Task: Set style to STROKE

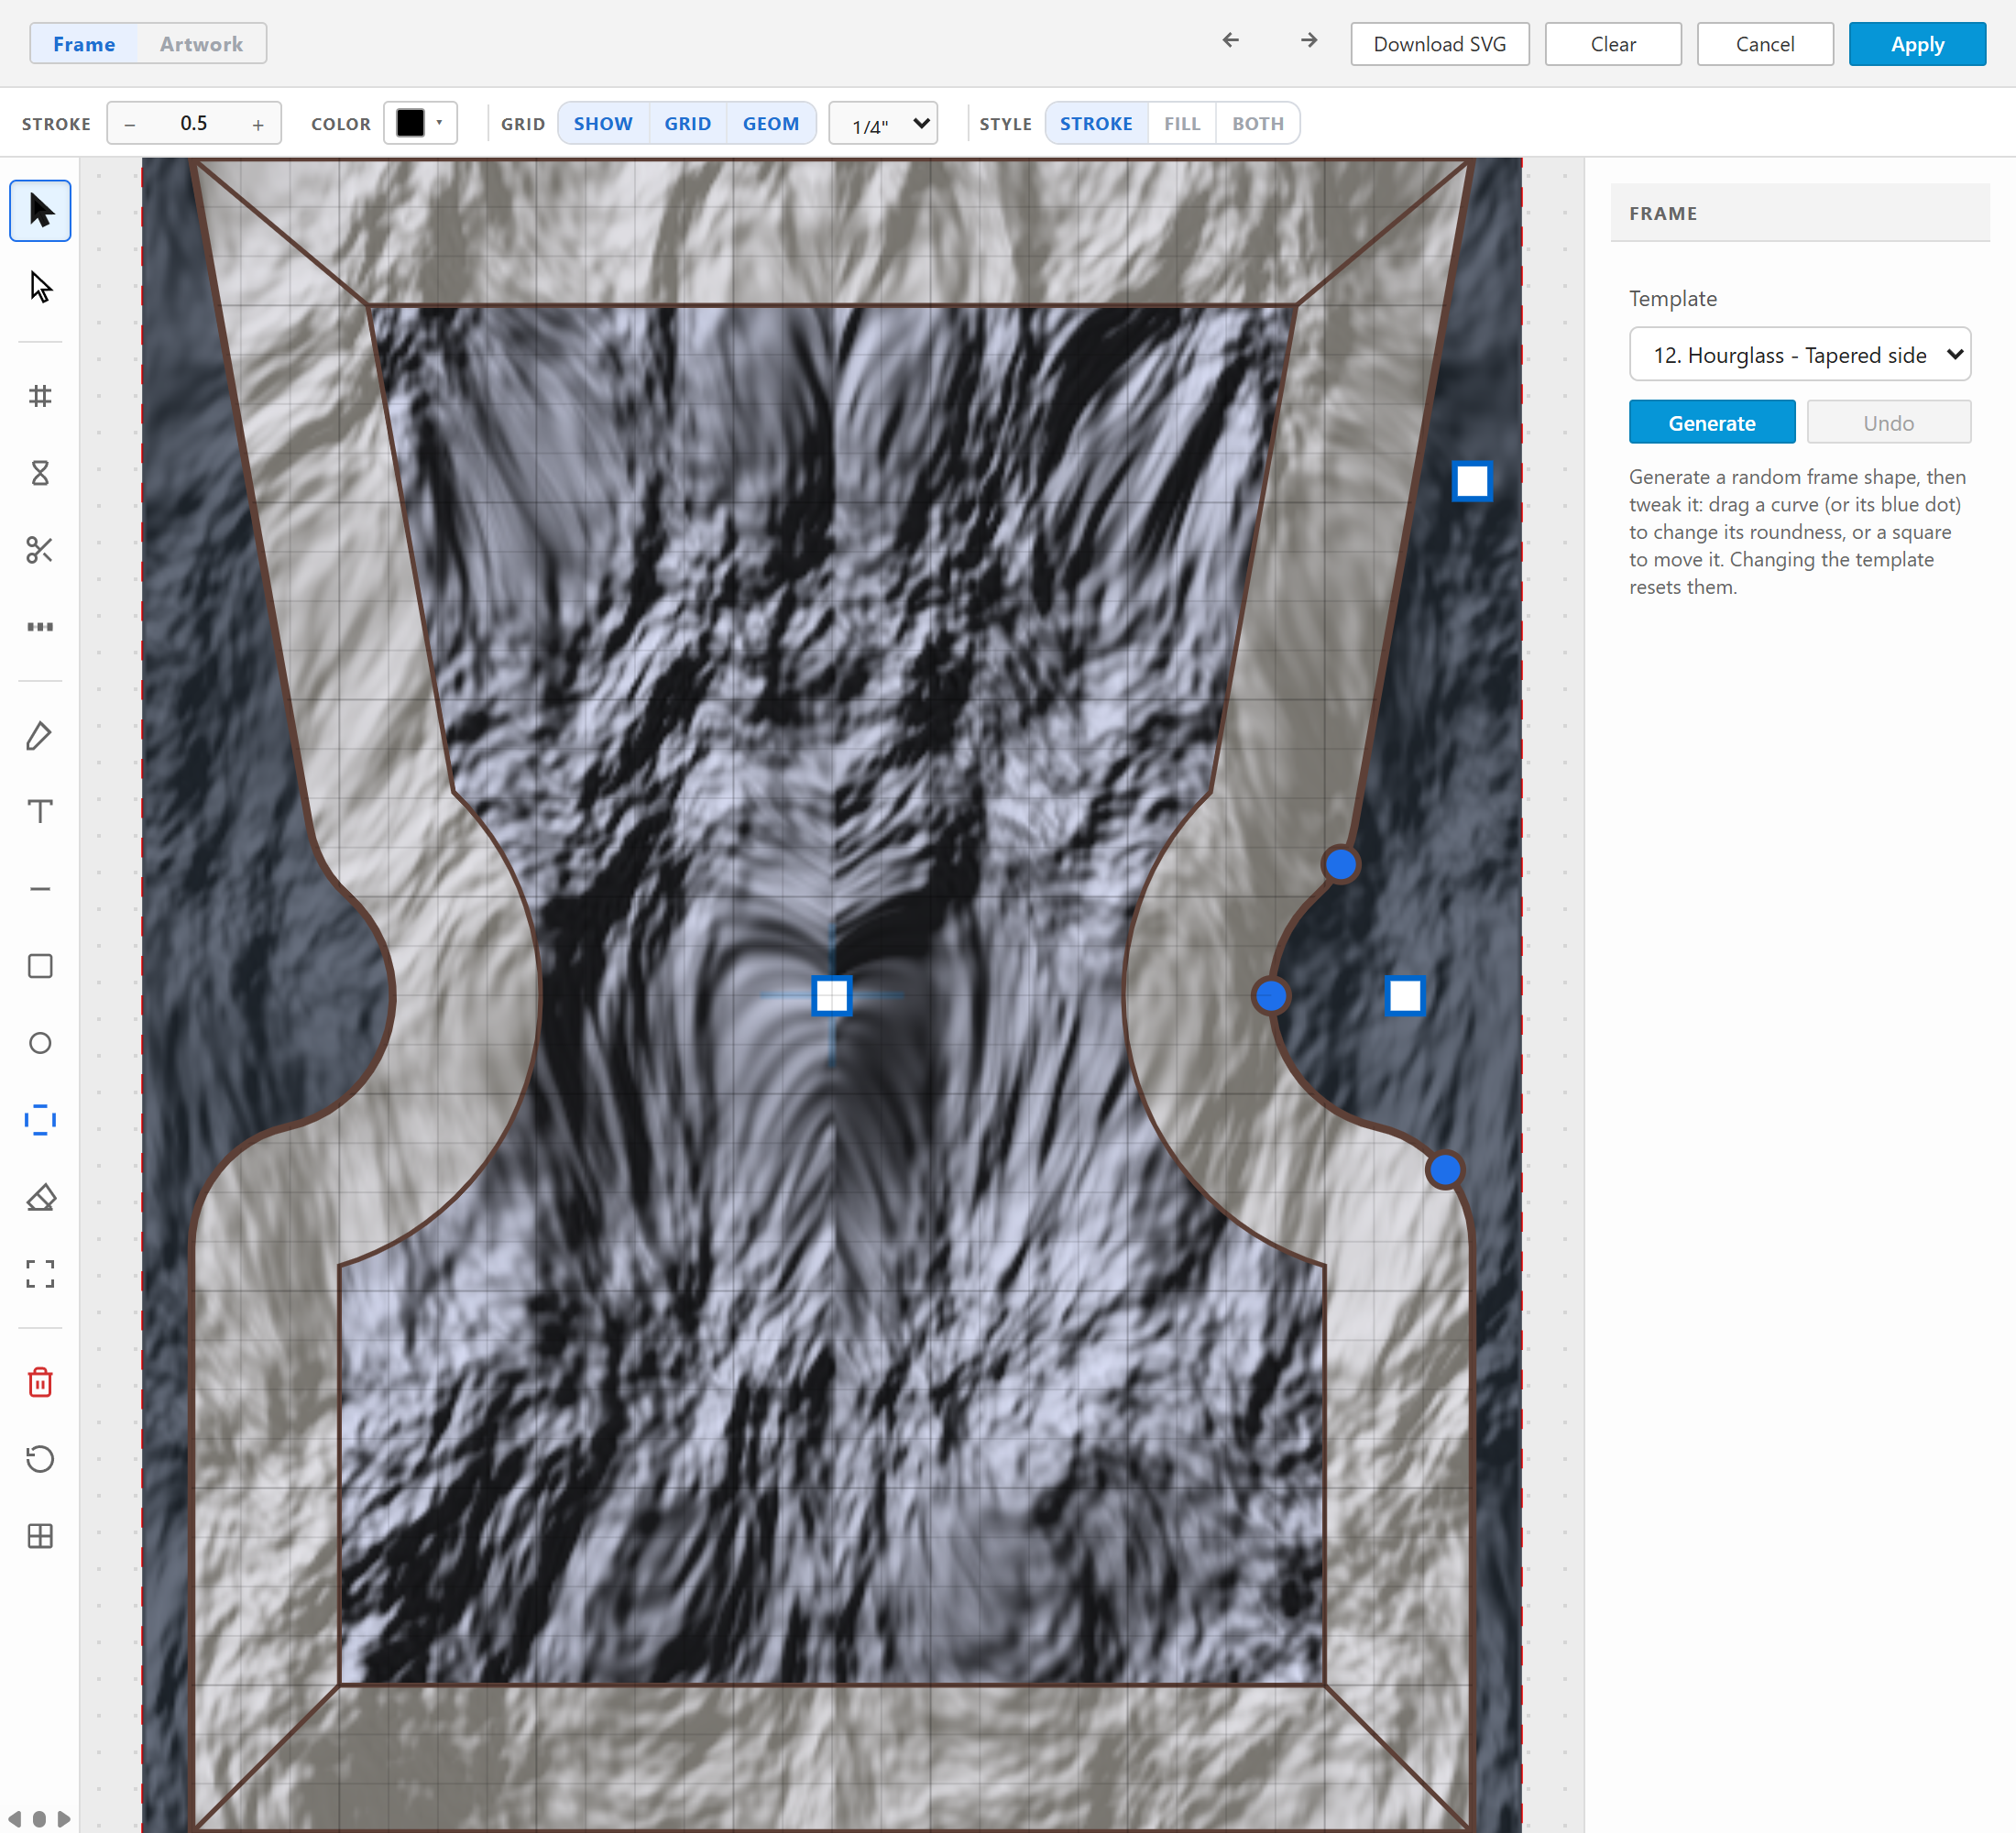Action: (x=1096, y=124)
